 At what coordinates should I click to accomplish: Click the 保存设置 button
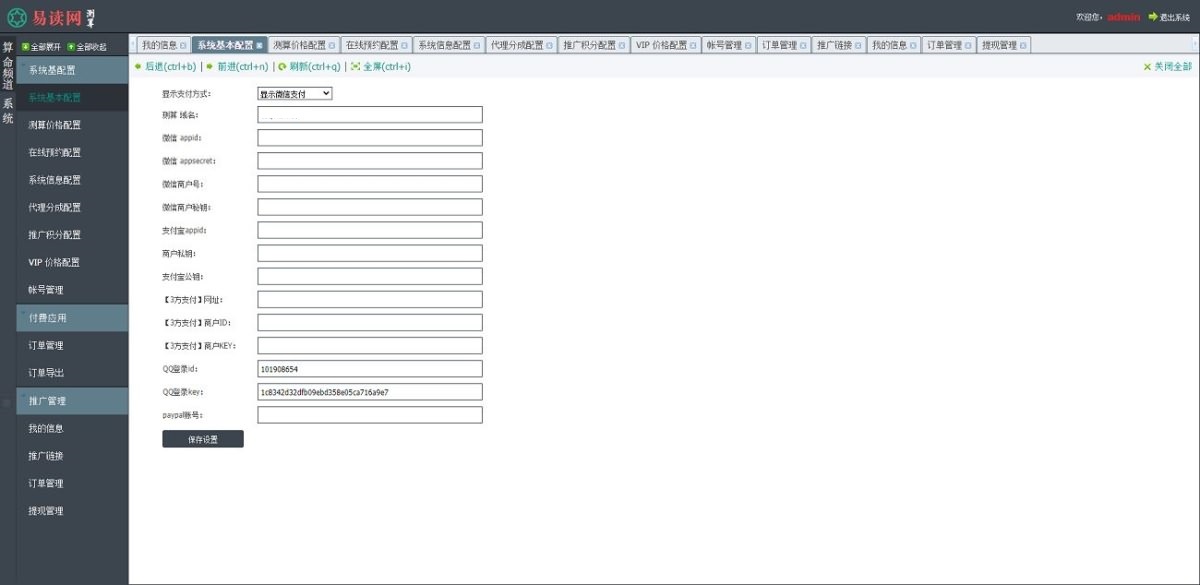pyautogui.click(x=203, y=439)
